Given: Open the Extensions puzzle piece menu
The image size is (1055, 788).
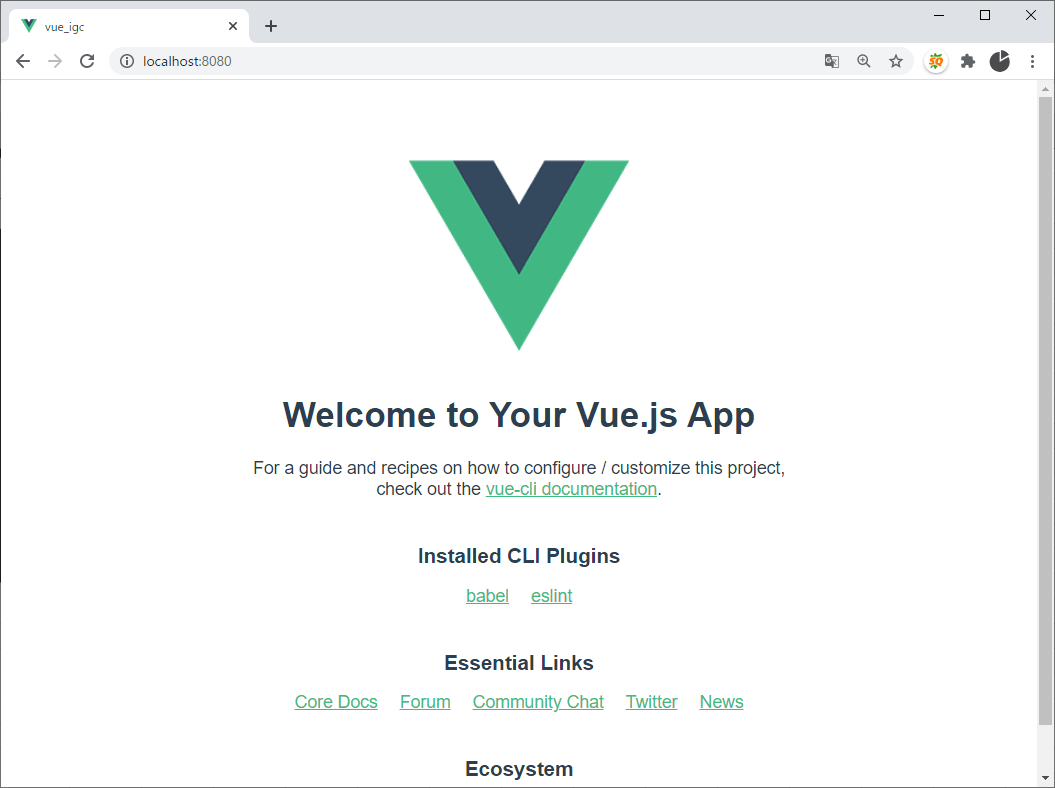Looking at the screenshot, I should click(x=968, y=61).
